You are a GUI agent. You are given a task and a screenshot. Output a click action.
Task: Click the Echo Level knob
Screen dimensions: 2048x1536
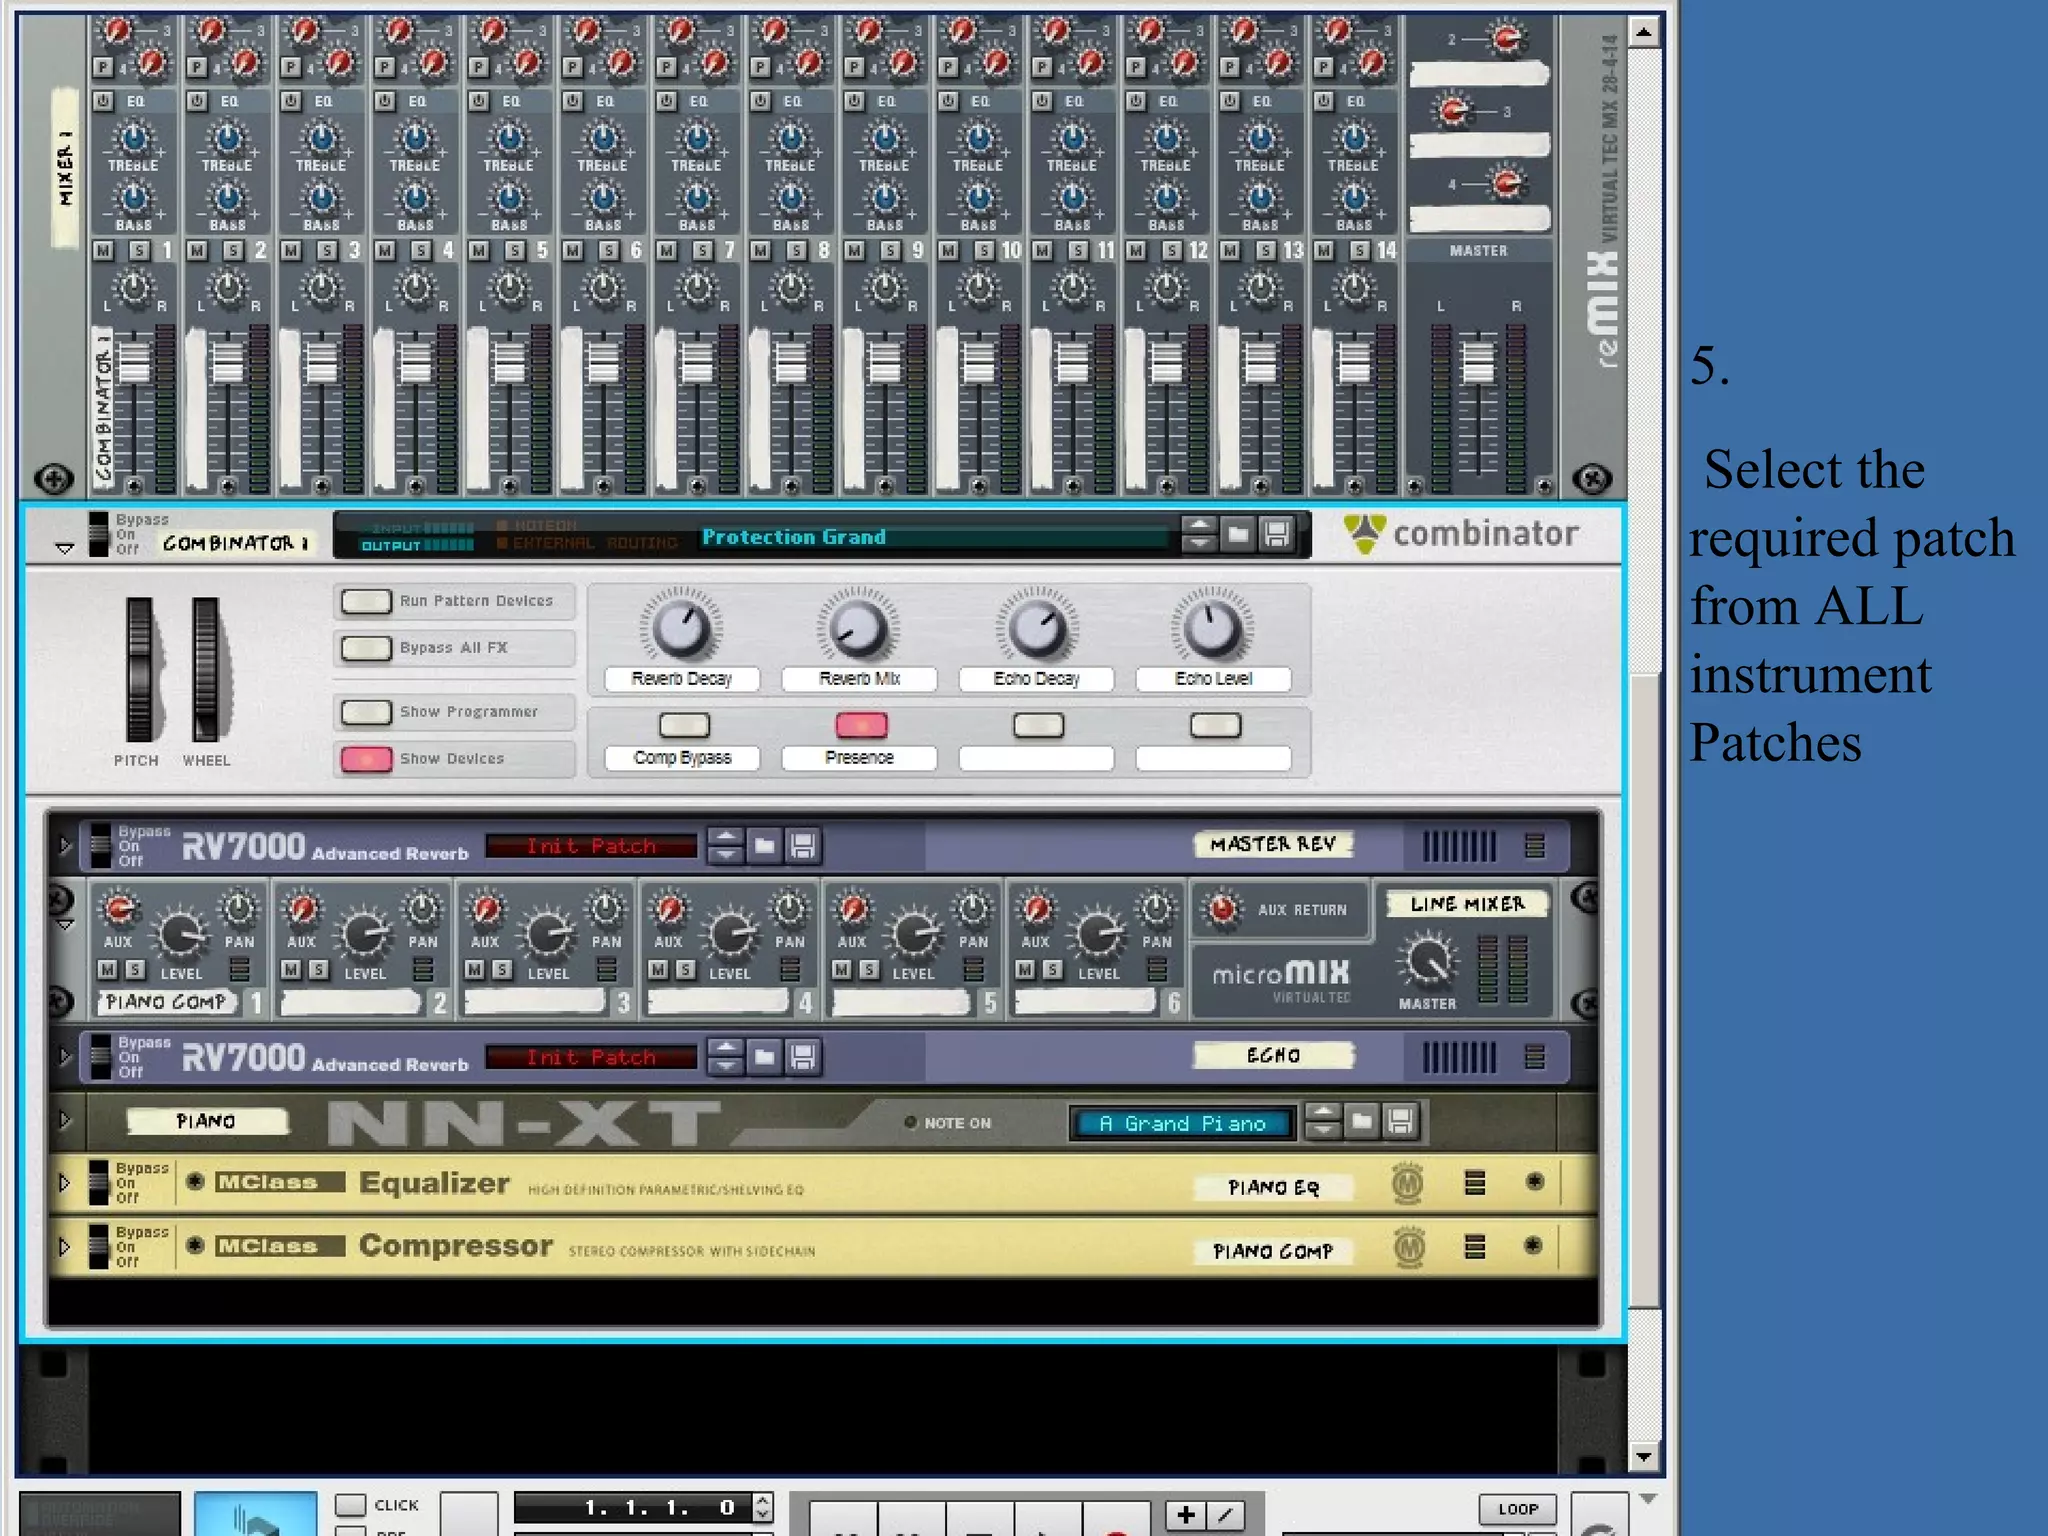point(1212,628)
